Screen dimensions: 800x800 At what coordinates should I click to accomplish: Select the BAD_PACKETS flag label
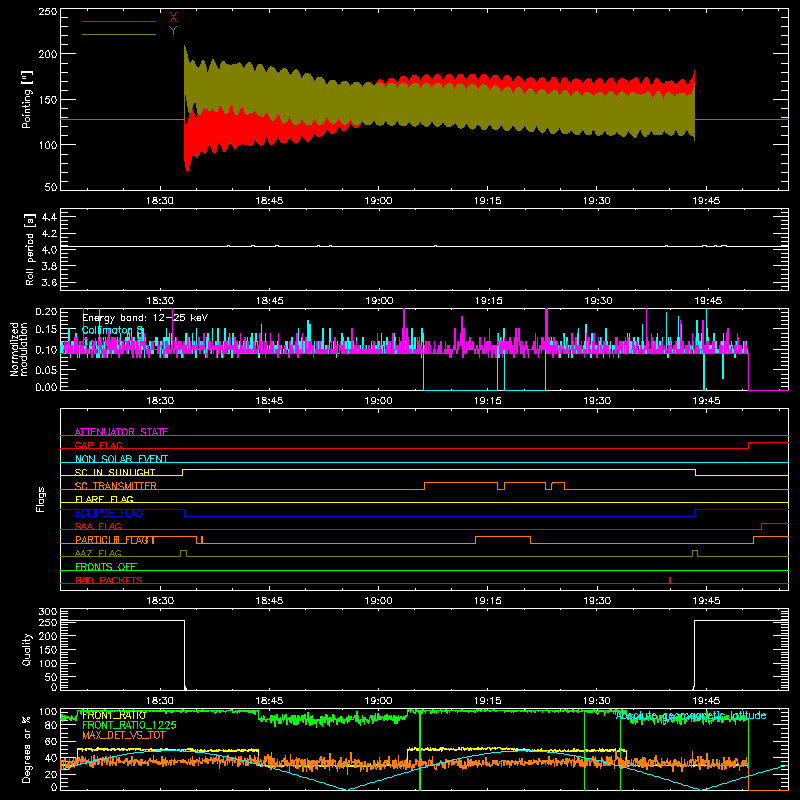(x=109, y=580)
